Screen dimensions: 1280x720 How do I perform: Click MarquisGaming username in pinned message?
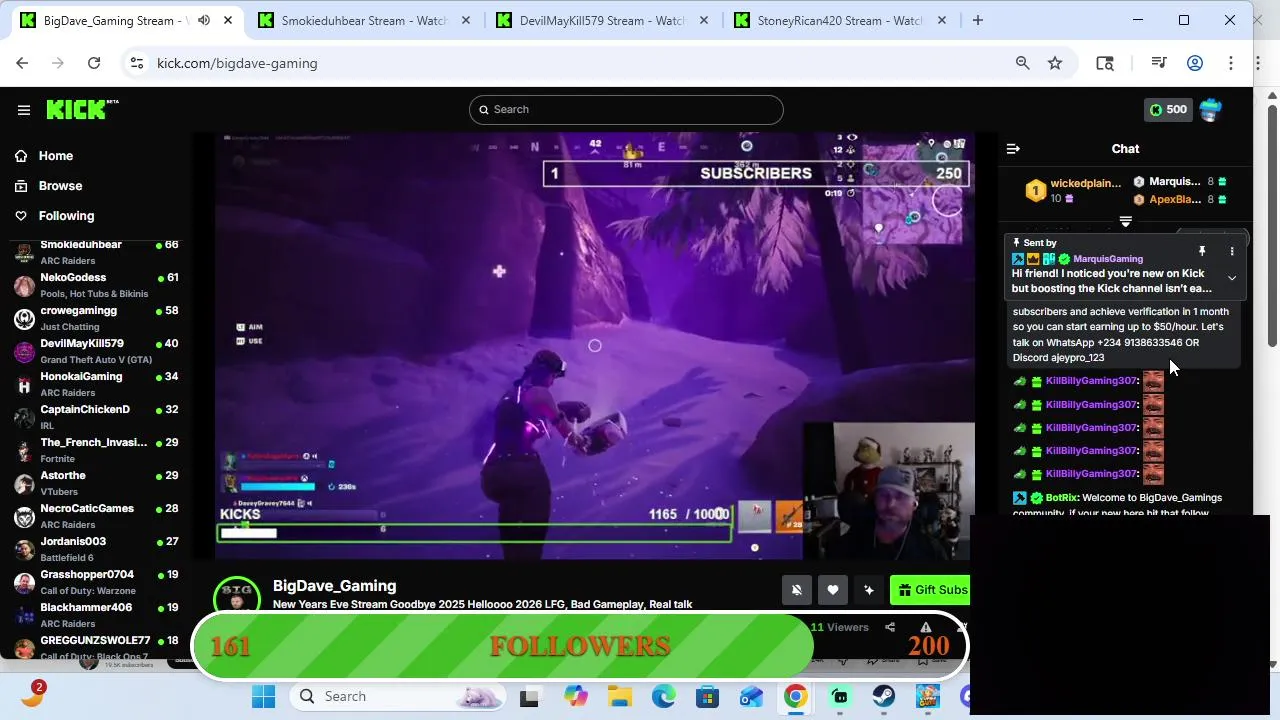[x=1108, y=259]
